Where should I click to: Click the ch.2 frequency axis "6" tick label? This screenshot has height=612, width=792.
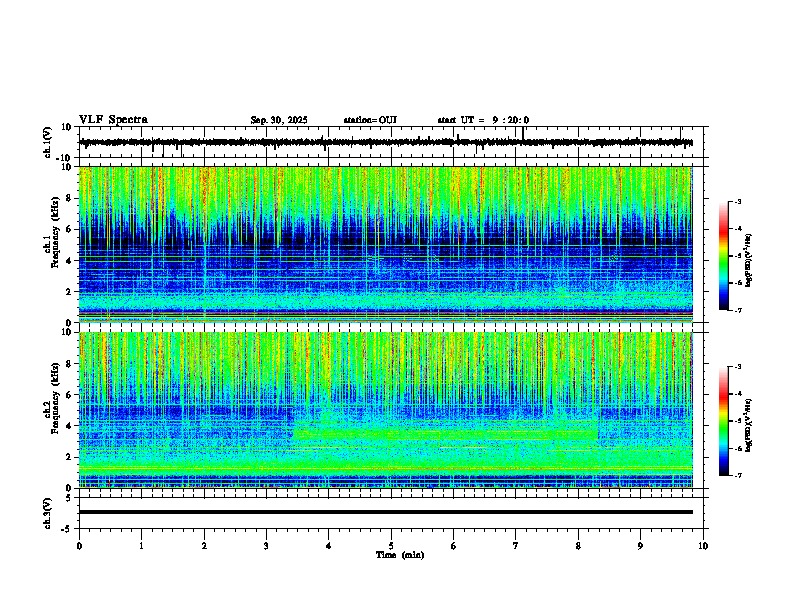tap(70, 395)
